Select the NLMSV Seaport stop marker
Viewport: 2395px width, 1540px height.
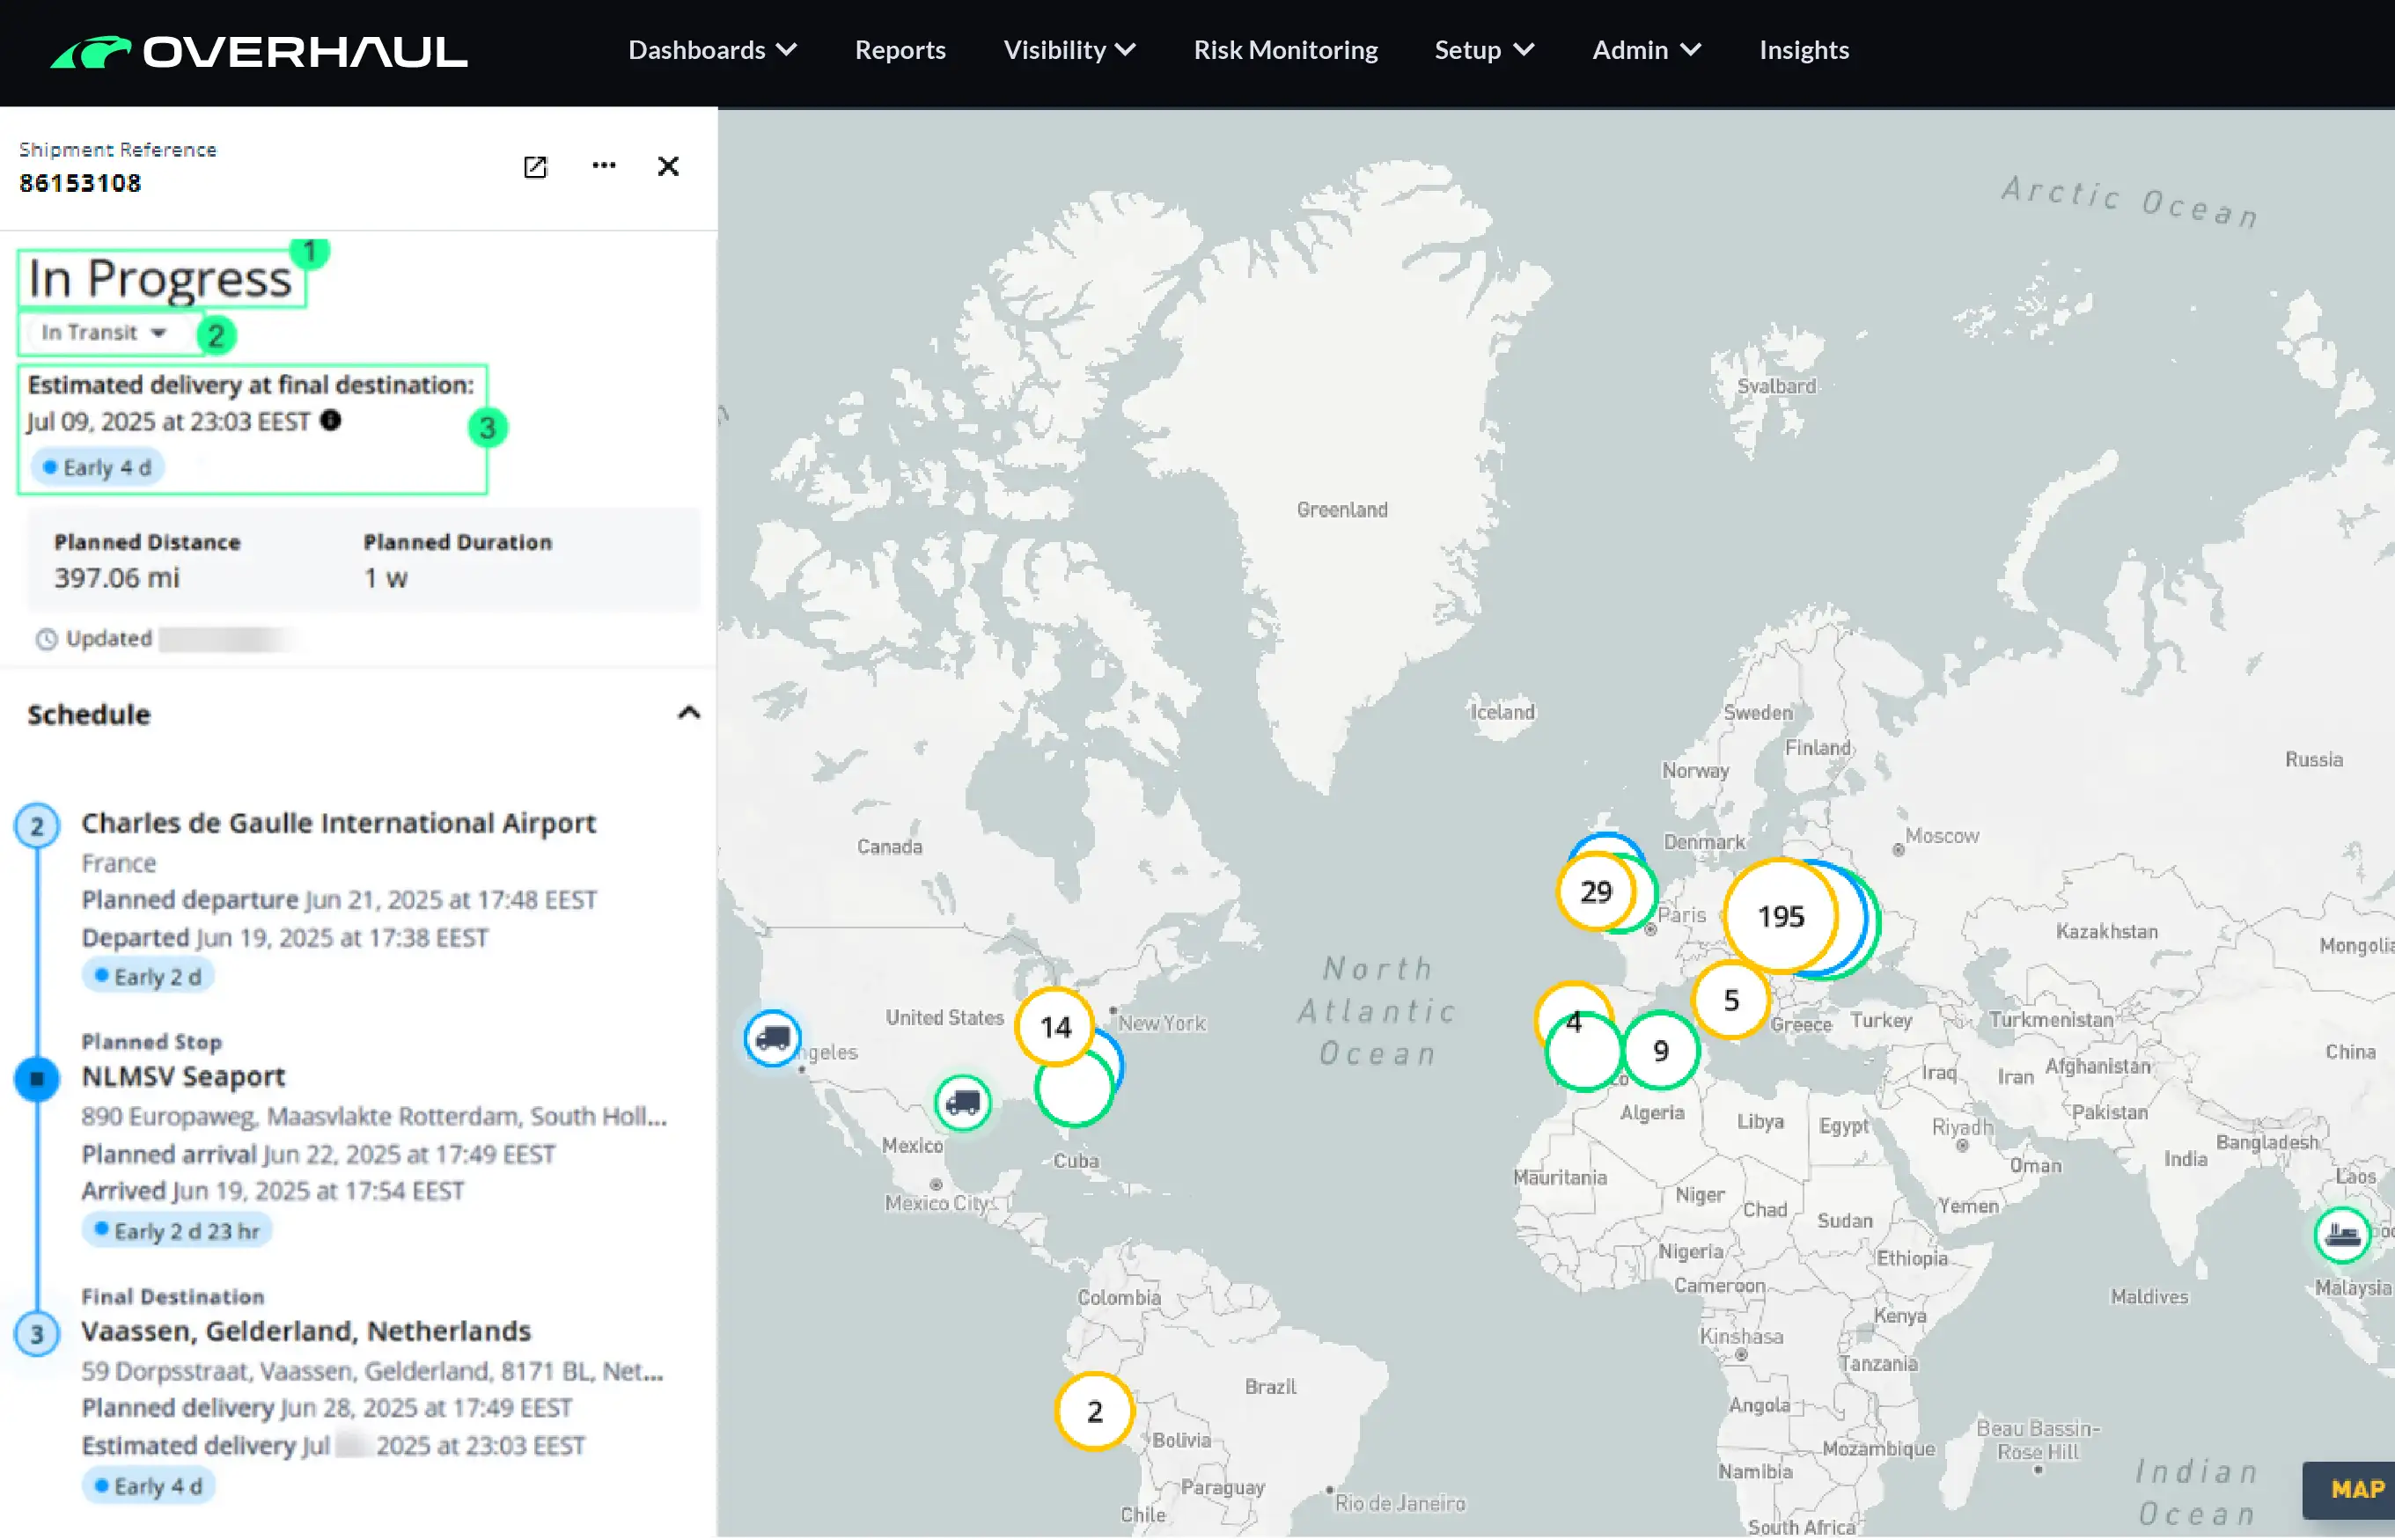point(37,1079)
